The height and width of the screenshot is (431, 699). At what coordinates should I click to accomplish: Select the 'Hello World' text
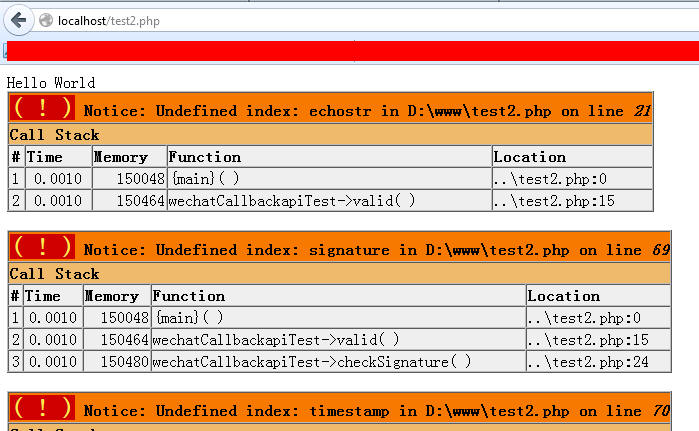(x=51, y=83)
